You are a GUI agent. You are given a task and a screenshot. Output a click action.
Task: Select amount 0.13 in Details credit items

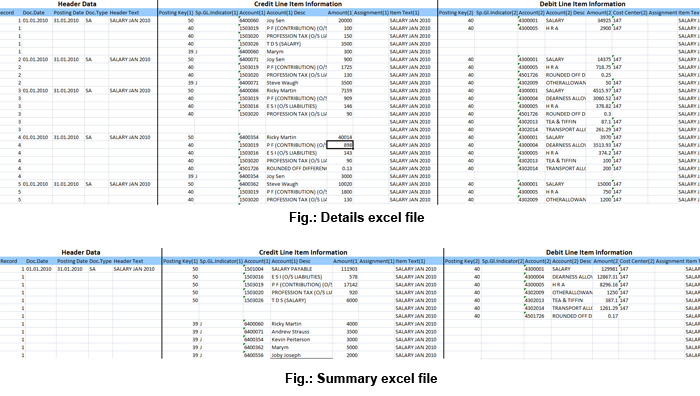pos(347,169)
